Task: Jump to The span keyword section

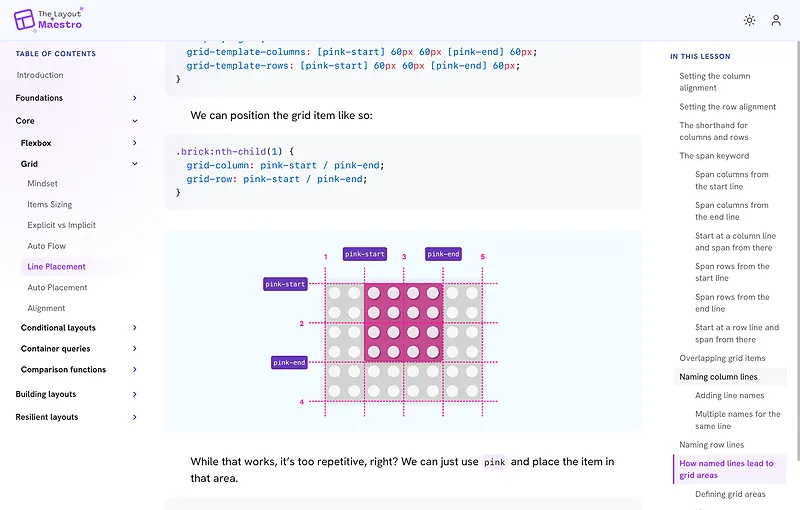Action: coord(714,156)
